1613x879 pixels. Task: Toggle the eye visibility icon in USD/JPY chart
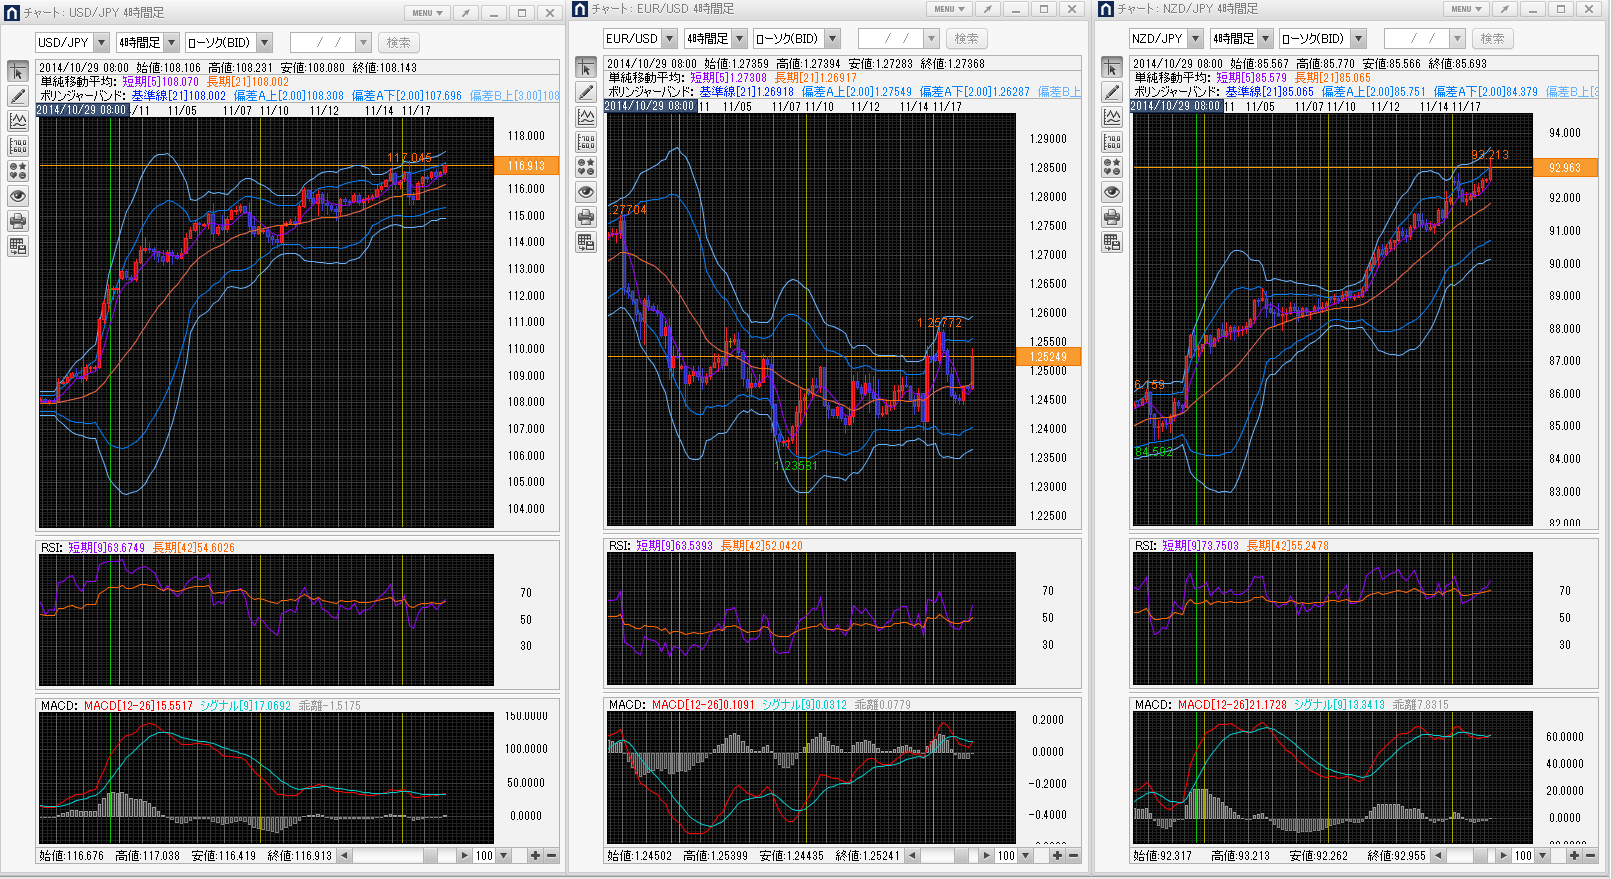tap(18, 196)
